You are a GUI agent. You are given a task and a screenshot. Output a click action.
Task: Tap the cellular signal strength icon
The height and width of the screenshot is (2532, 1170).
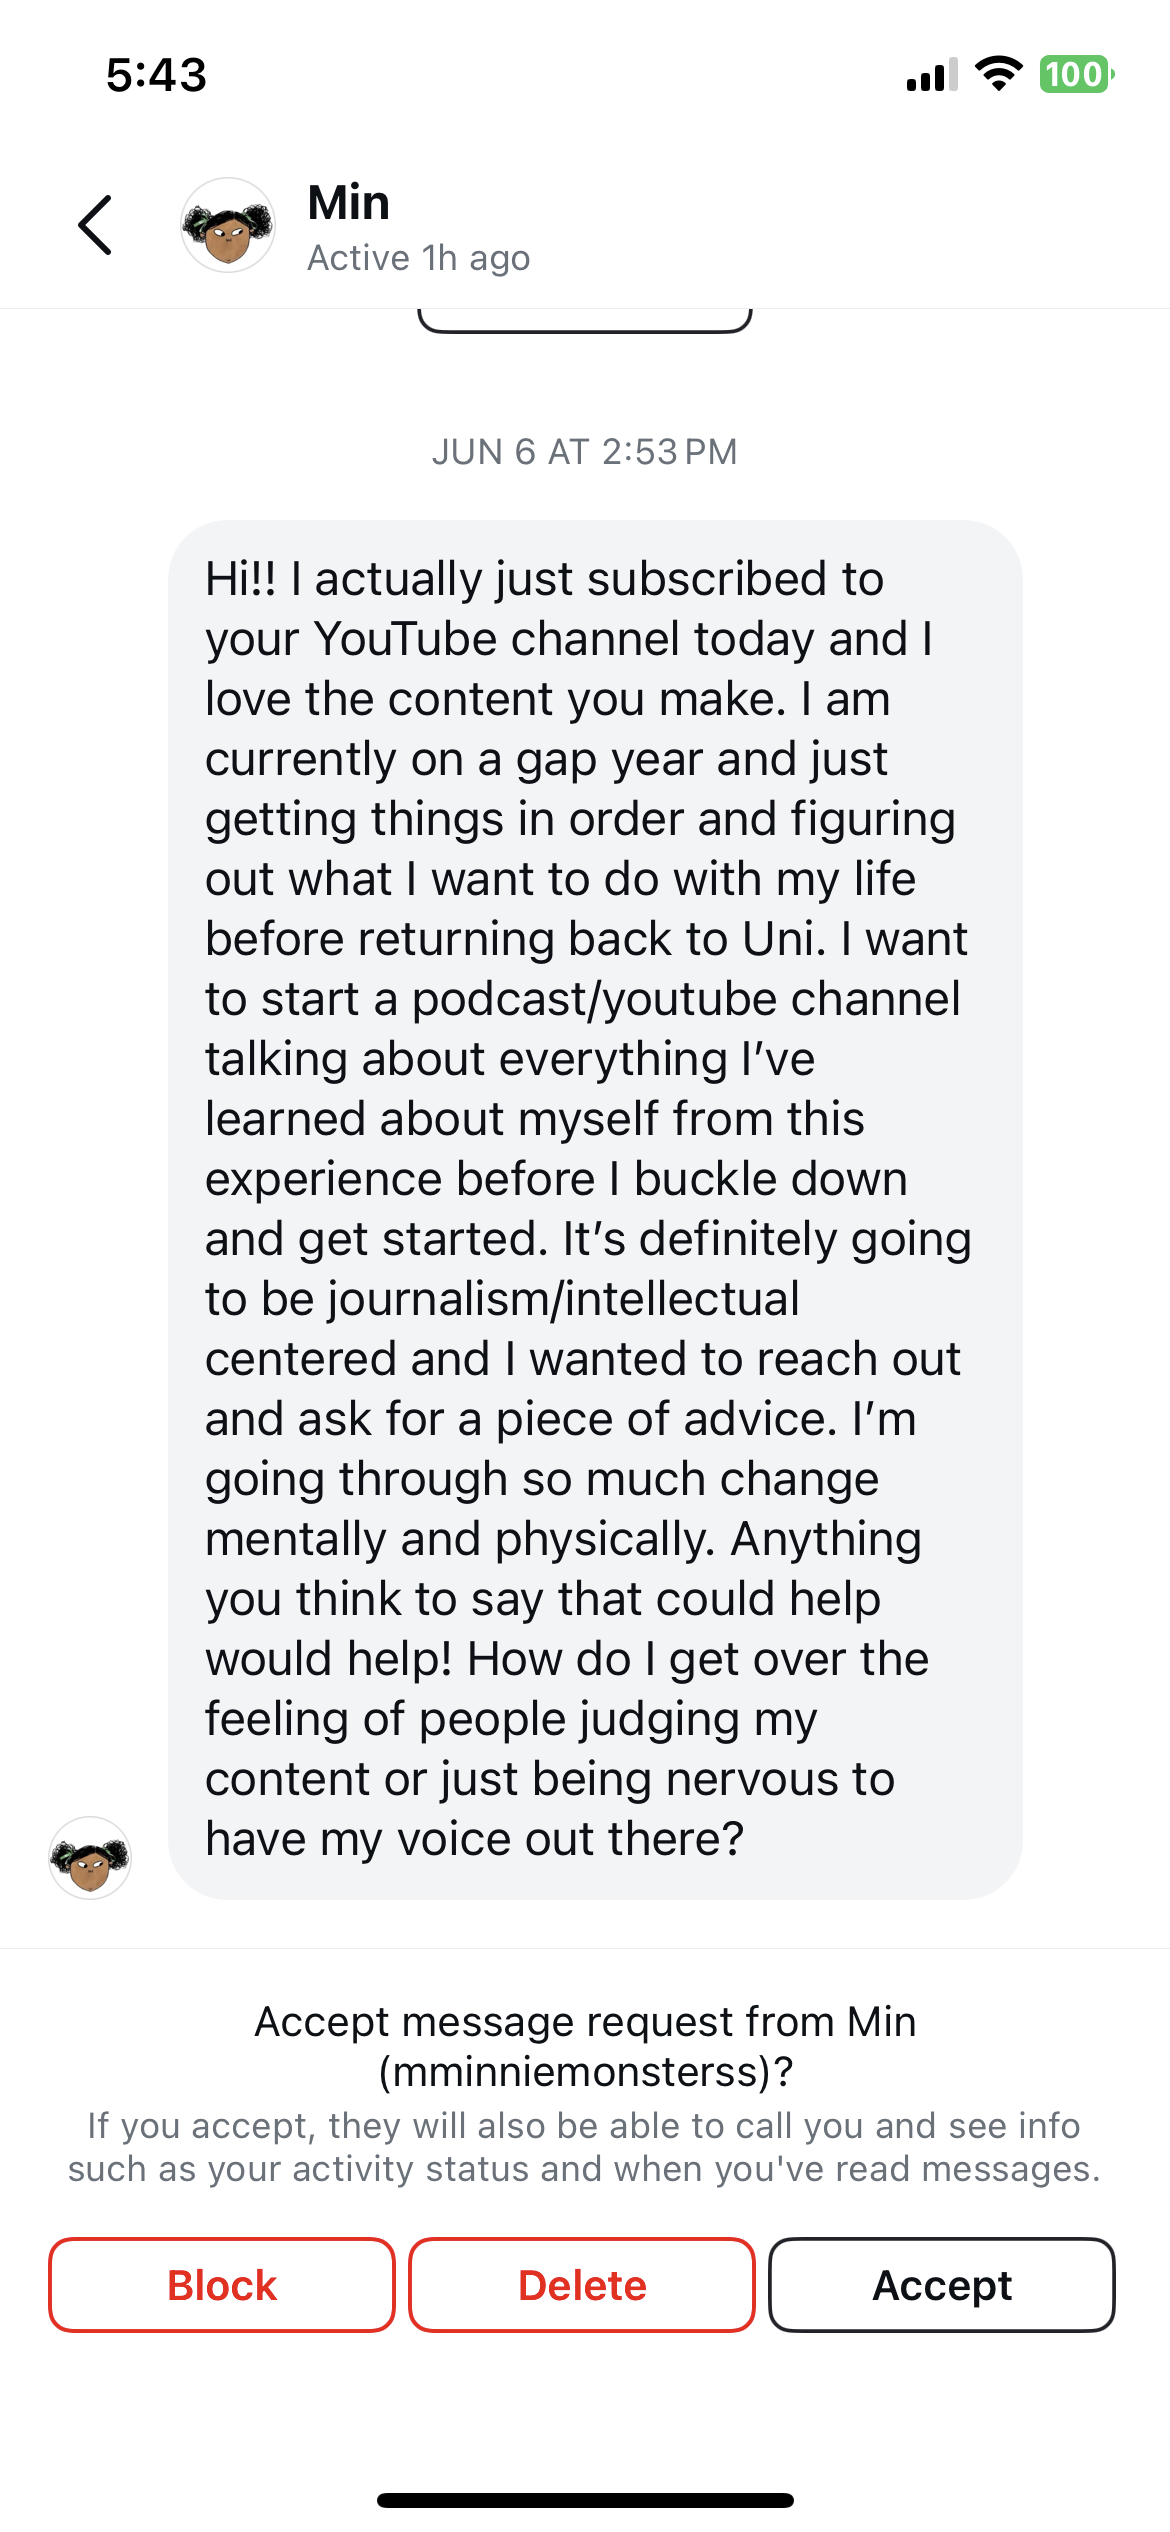931,75
